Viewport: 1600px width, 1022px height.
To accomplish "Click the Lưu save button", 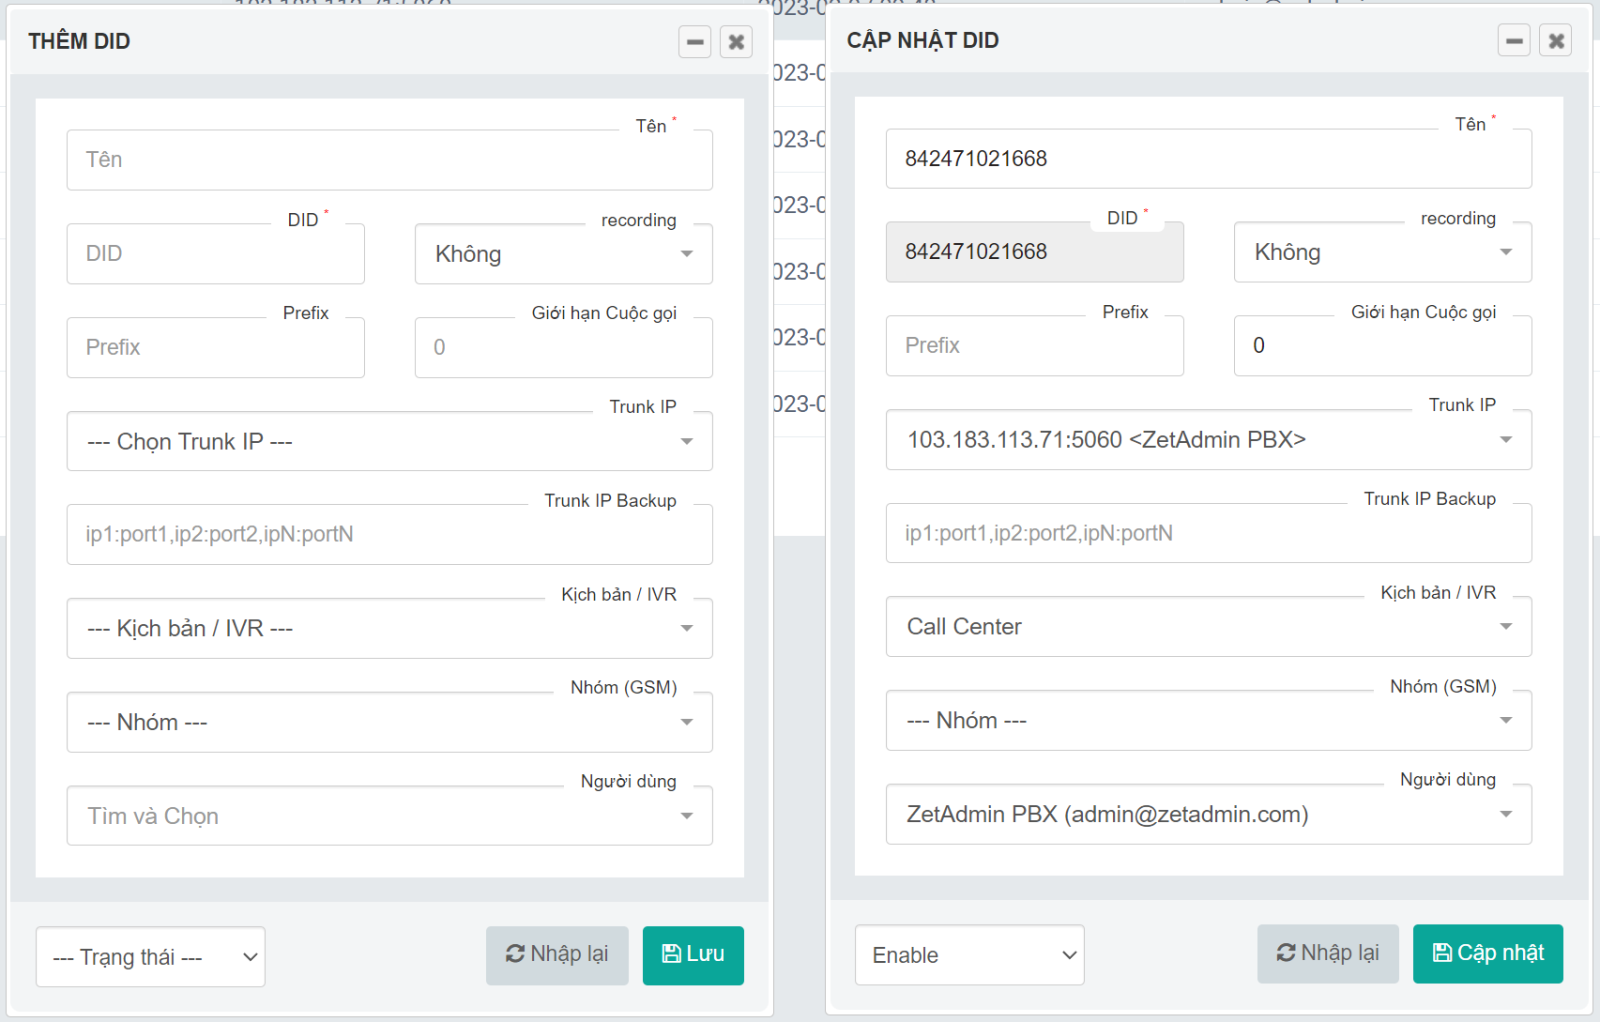I will 693,955.
